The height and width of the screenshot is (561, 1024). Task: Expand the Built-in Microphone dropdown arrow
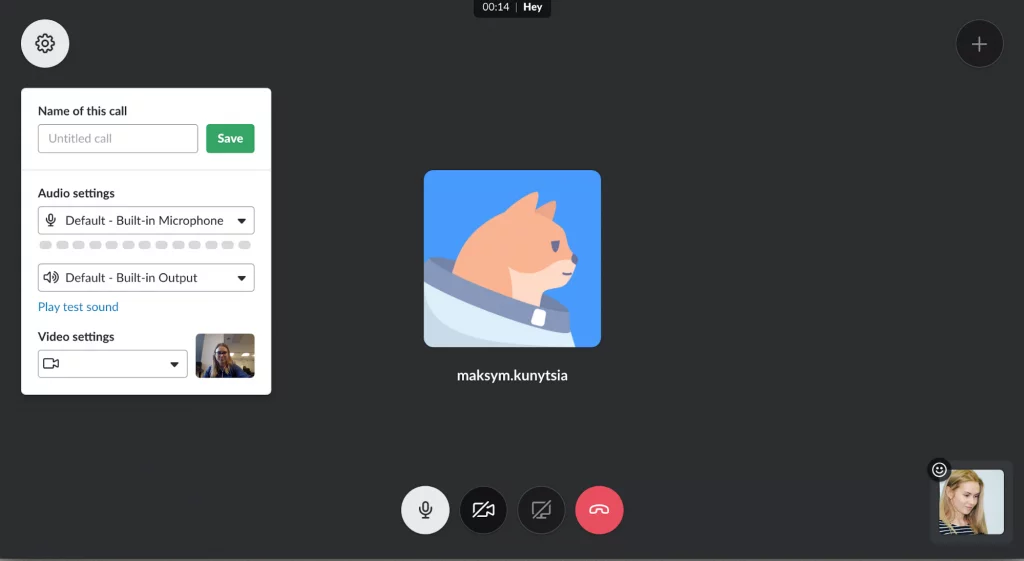(x=242, y=221)
